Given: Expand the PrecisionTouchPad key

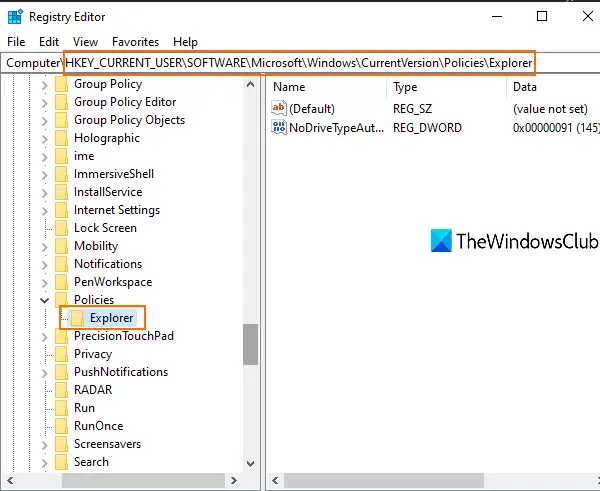Looking at the screenshot, I should [44, 336].
